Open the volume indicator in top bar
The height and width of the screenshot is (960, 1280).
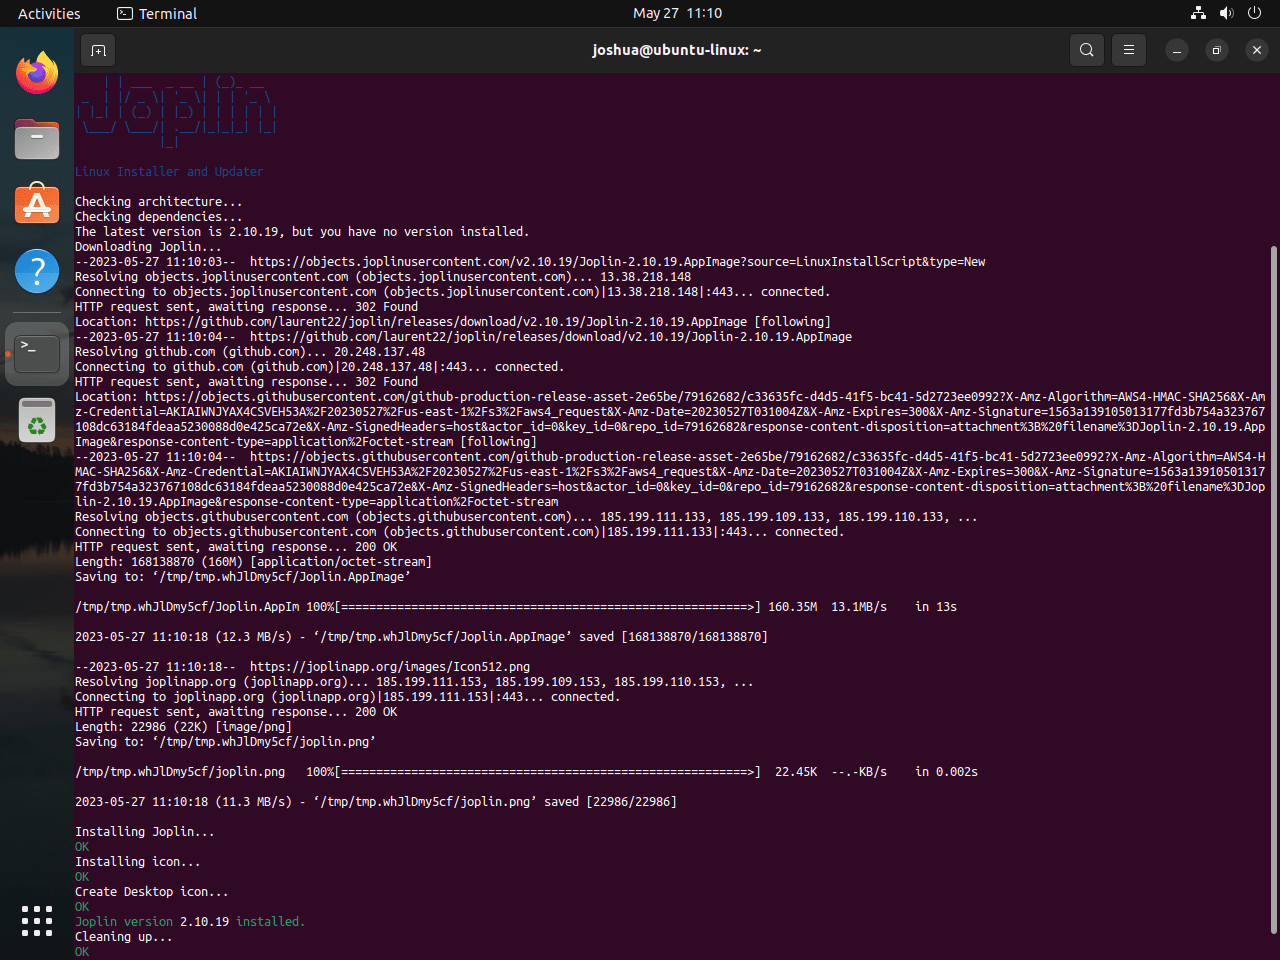[x=1226, y=13]
